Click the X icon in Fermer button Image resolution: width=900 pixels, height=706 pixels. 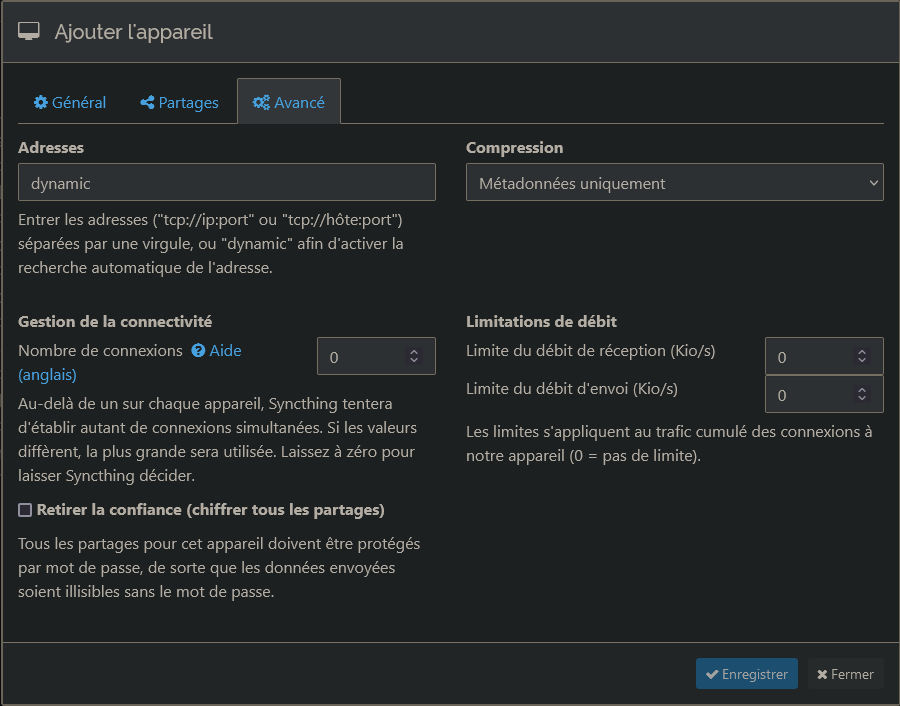coord(822,674)
